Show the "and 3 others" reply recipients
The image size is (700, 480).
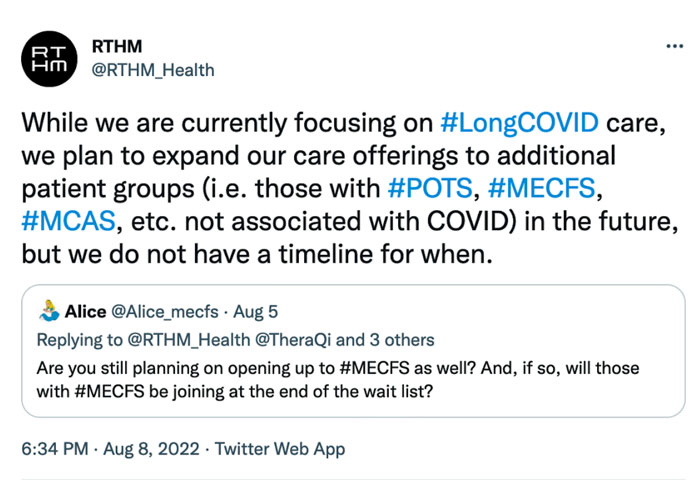(x=385, y=340)
